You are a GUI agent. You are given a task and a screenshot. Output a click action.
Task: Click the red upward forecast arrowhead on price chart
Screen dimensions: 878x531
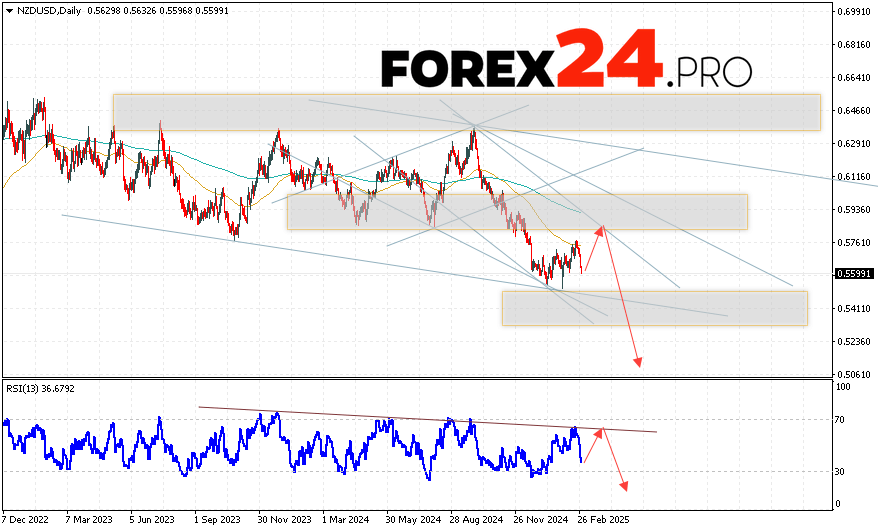pos(602,229)
